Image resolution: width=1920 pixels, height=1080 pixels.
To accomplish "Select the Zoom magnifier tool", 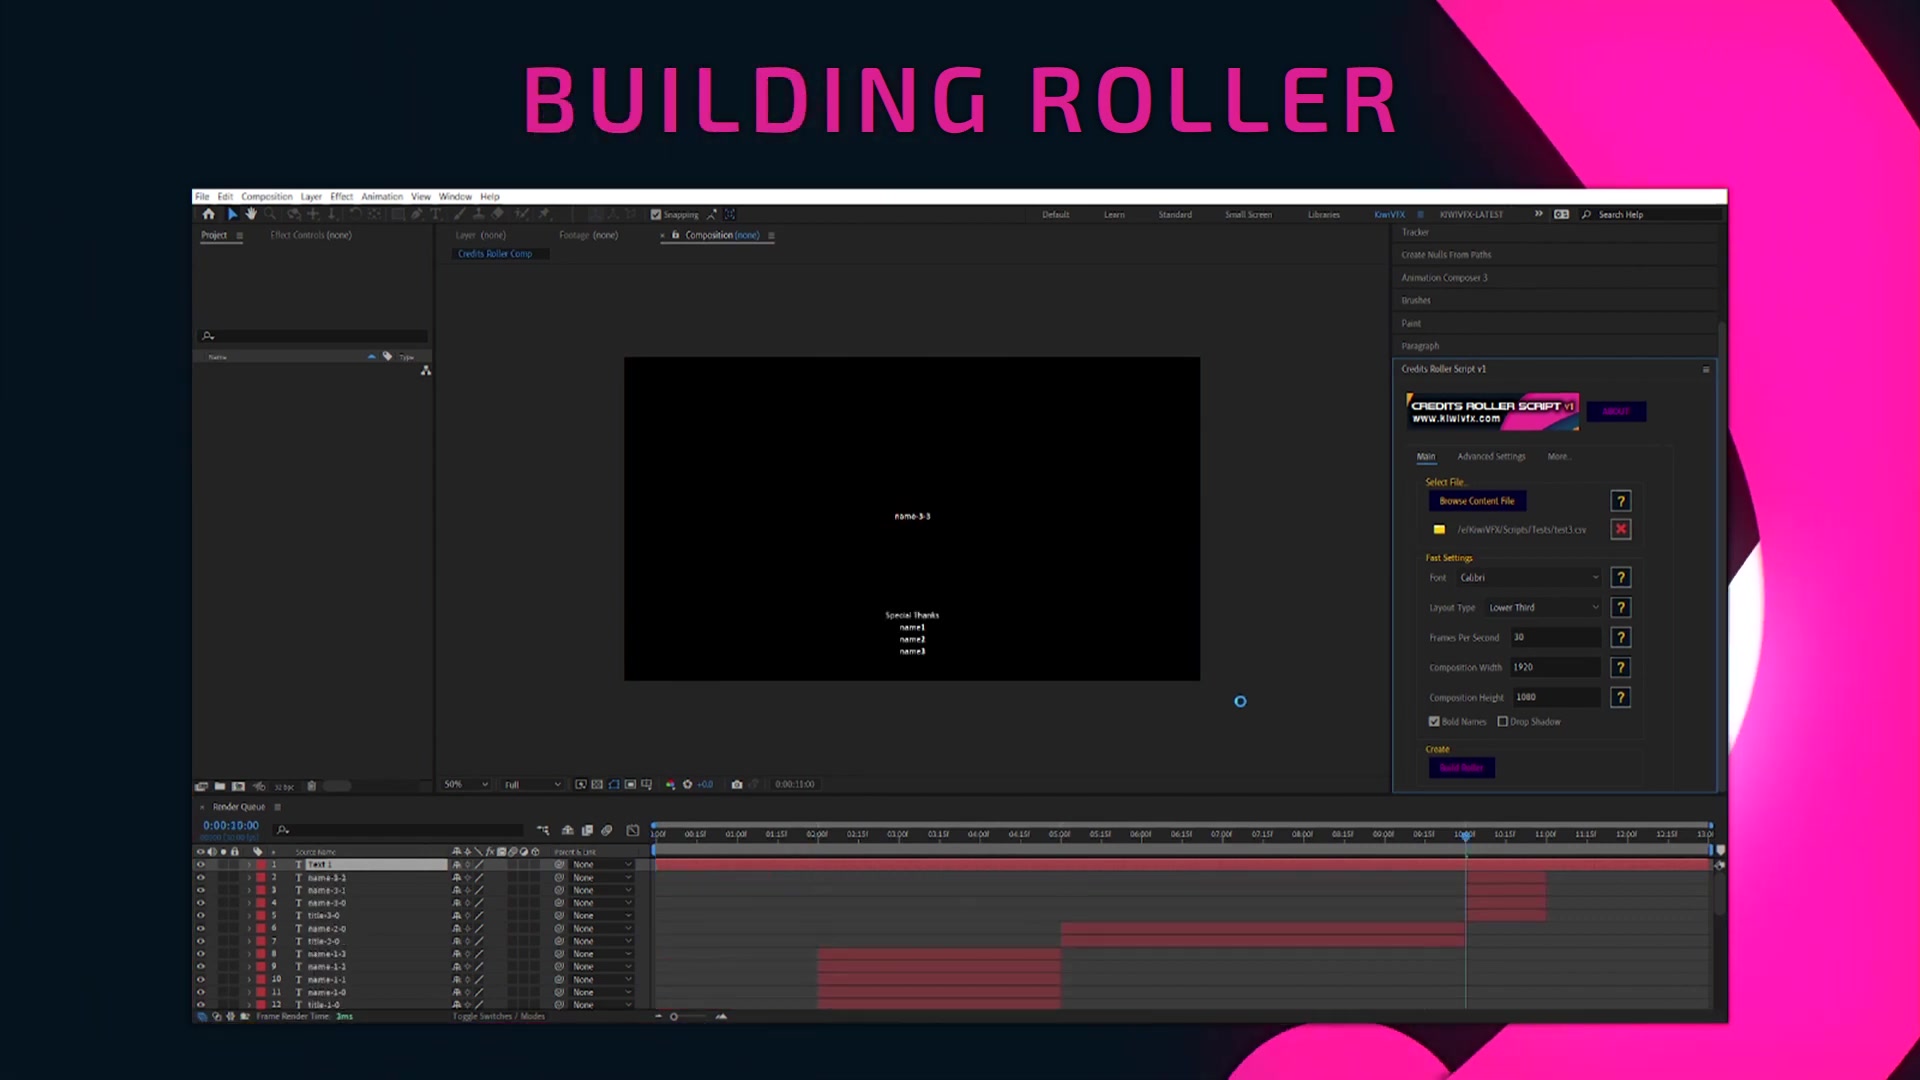I will (270, 214).
